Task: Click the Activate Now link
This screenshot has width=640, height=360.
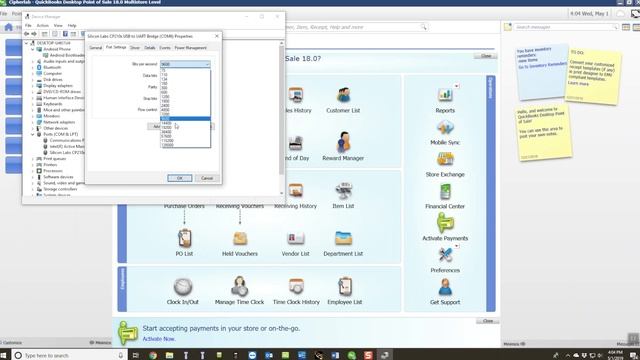Action: [159, 339]
